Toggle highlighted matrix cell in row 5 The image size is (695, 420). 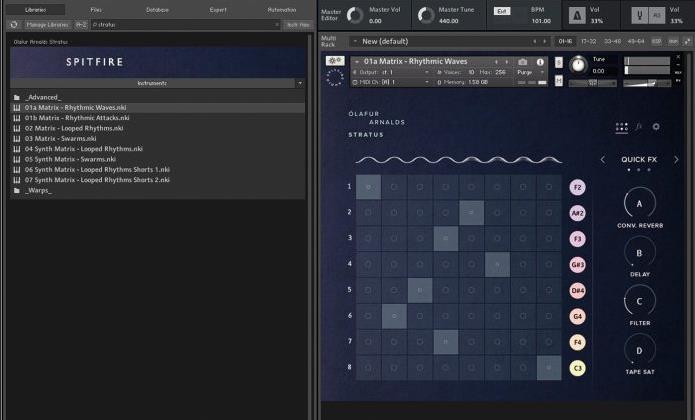coord(420,290)
